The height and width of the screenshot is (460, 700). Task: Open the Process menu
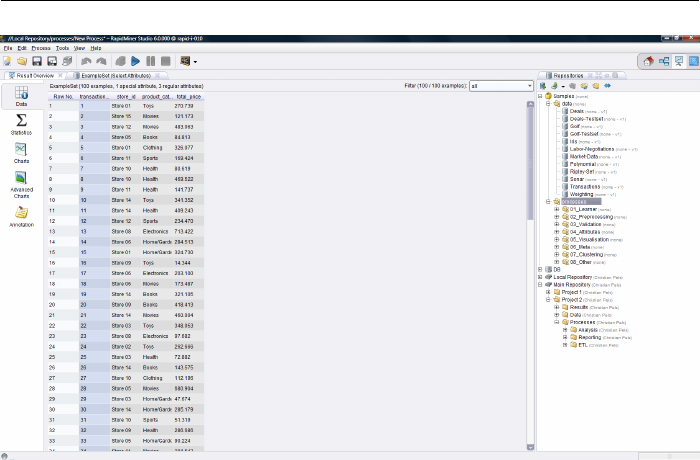[41, 48]
